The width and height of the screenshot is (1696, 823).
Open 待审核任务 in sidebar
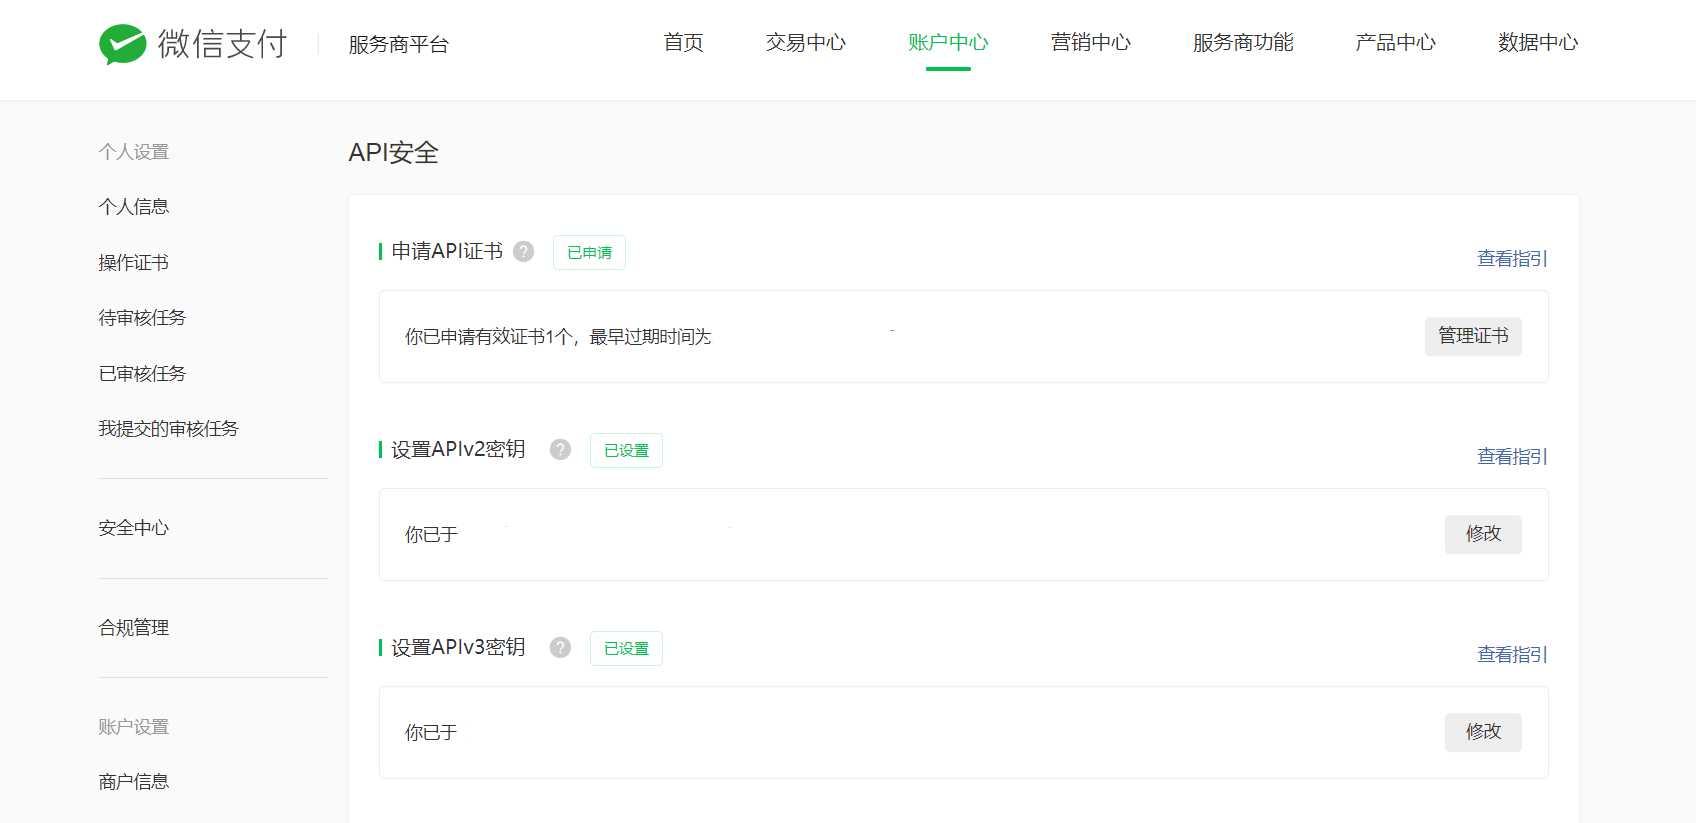click(x=142, y=318)
